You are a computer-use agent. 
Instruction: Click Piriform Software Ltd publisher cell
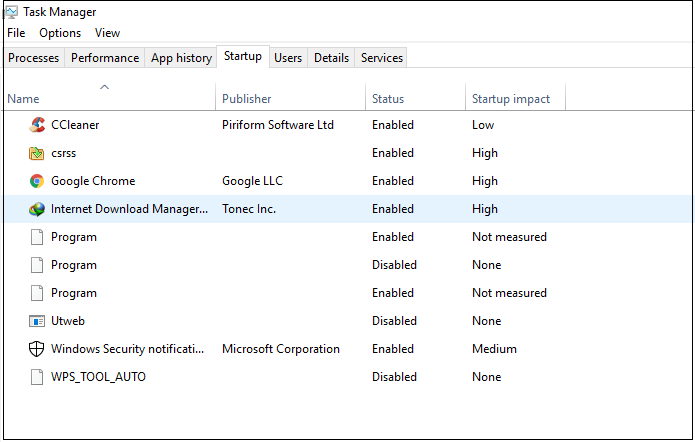pos(277,125)
